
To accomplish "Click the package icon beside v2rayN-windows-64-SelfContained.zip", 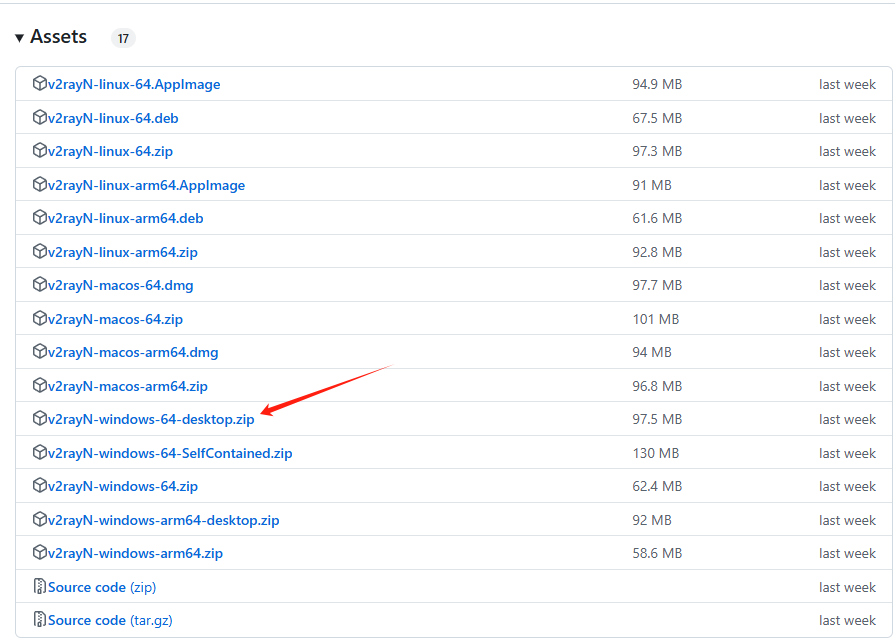I will point(39,452).
